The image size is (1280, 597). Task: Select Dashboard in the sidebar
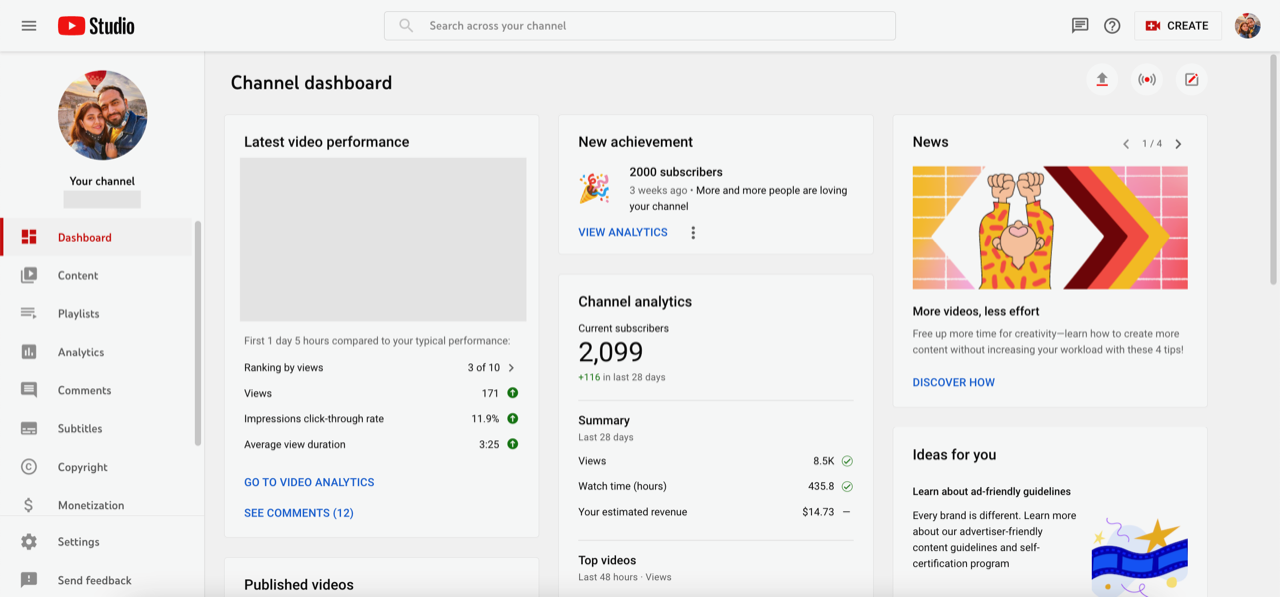click(96, 237)
